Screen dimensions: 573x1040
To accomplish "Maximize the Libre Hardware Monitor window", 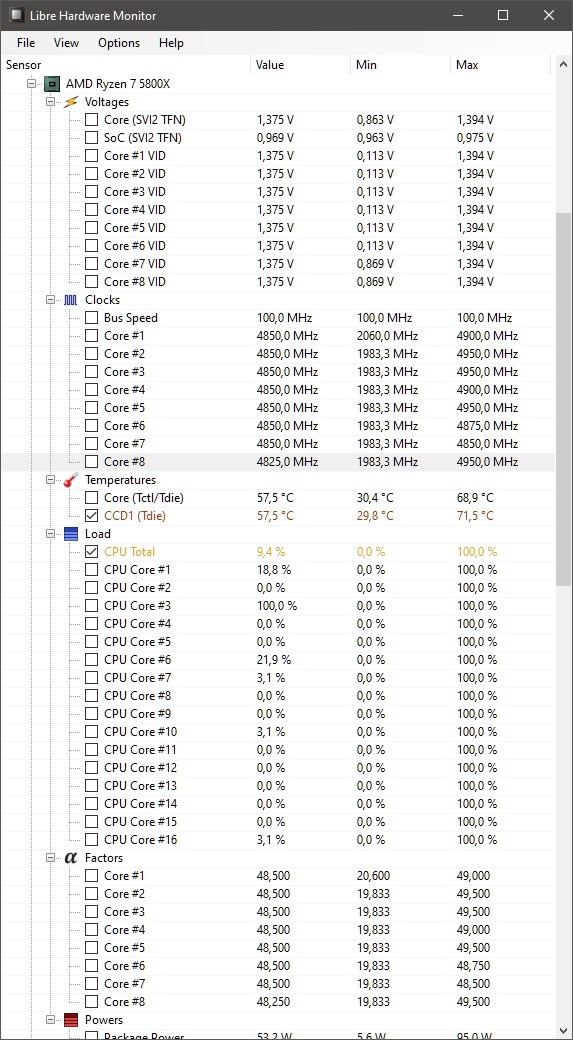I will click(503, 15).
